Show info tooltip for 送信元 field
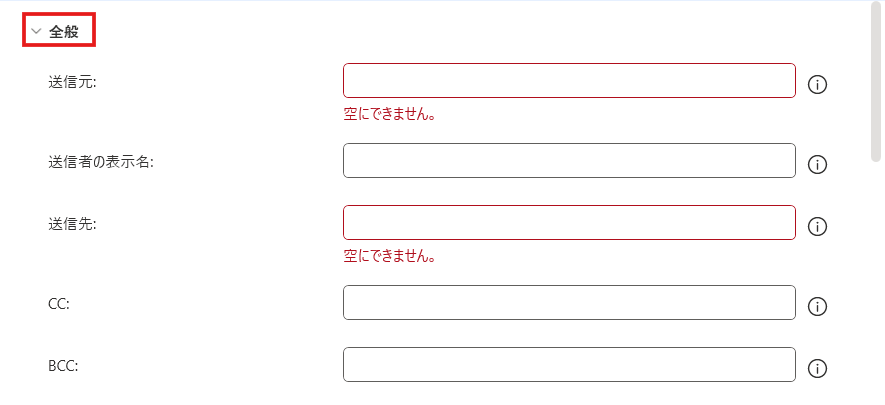 pyautogui.click(x=817, y=85)
